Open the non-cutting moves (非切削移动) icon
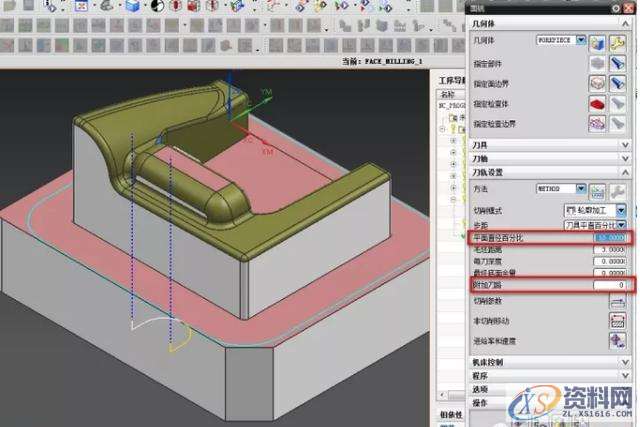640x427 pixels. click(x=619, y=320)
